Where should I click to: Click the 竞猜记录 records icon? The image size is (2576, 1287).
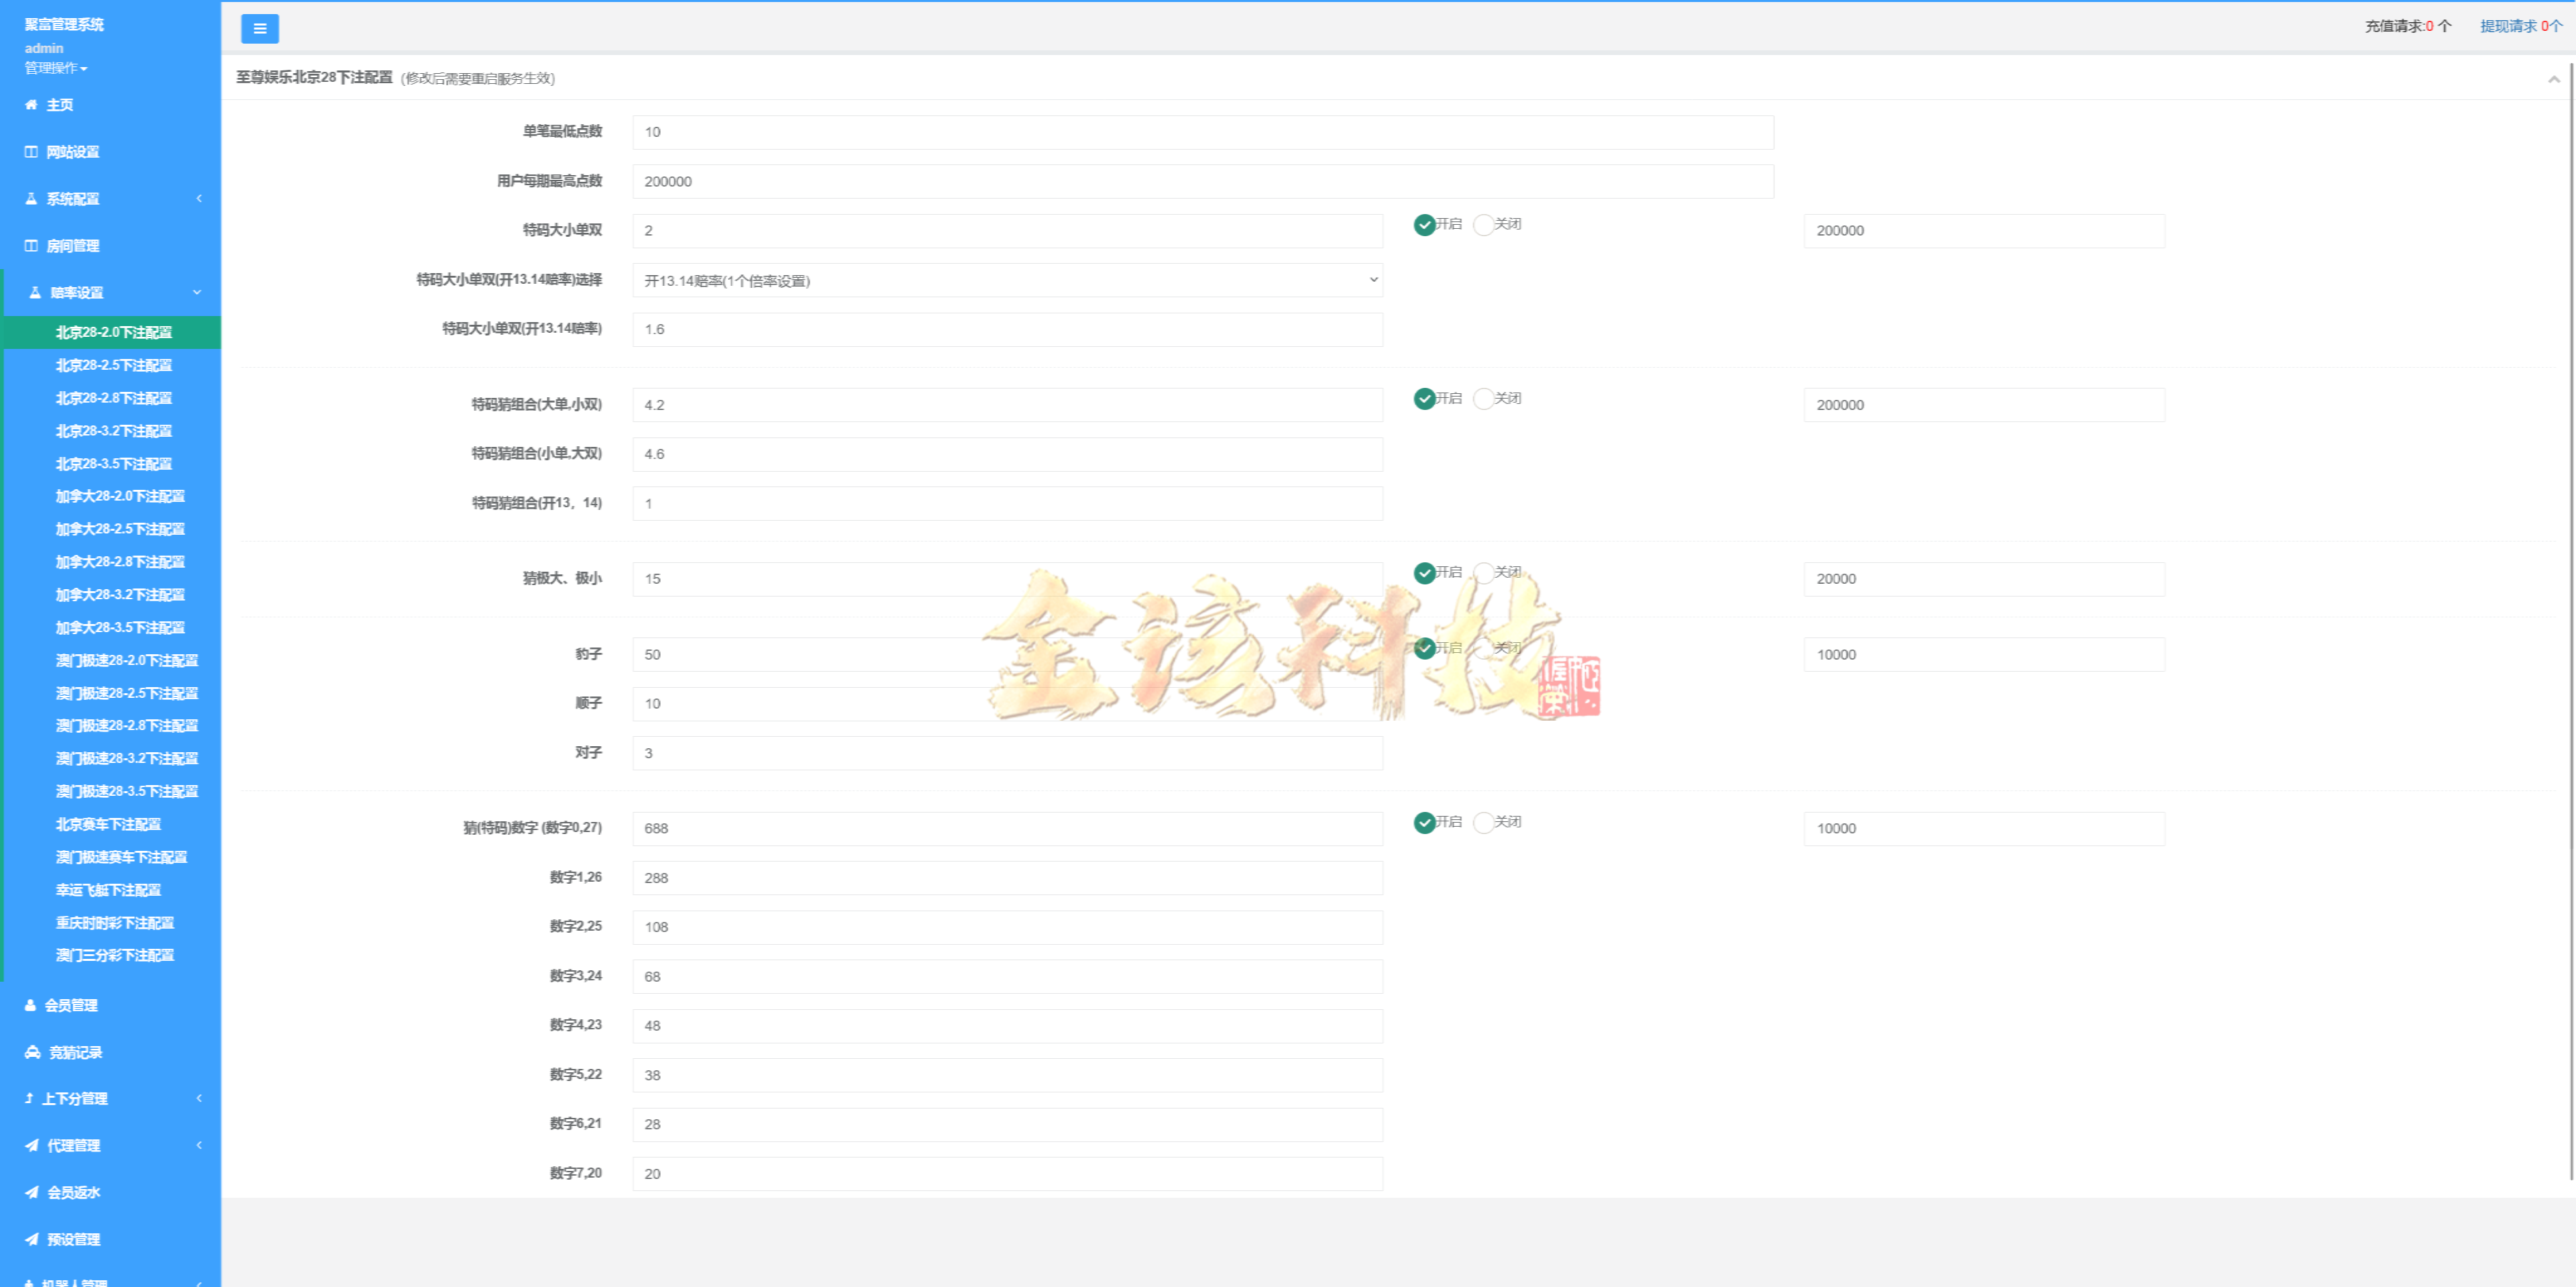pos(30,1052)
